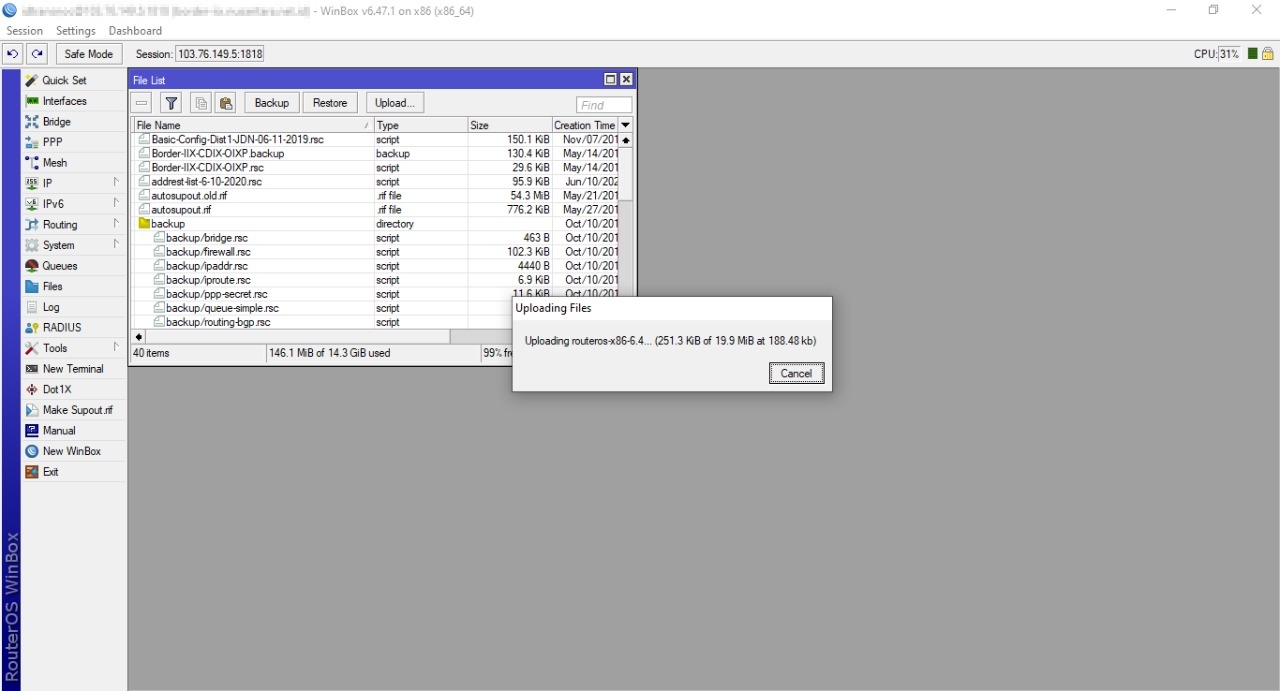Click the horizontal scrollbar left arrow in File List
This screenshot has width=1280, height=691.
pos(139,337)
